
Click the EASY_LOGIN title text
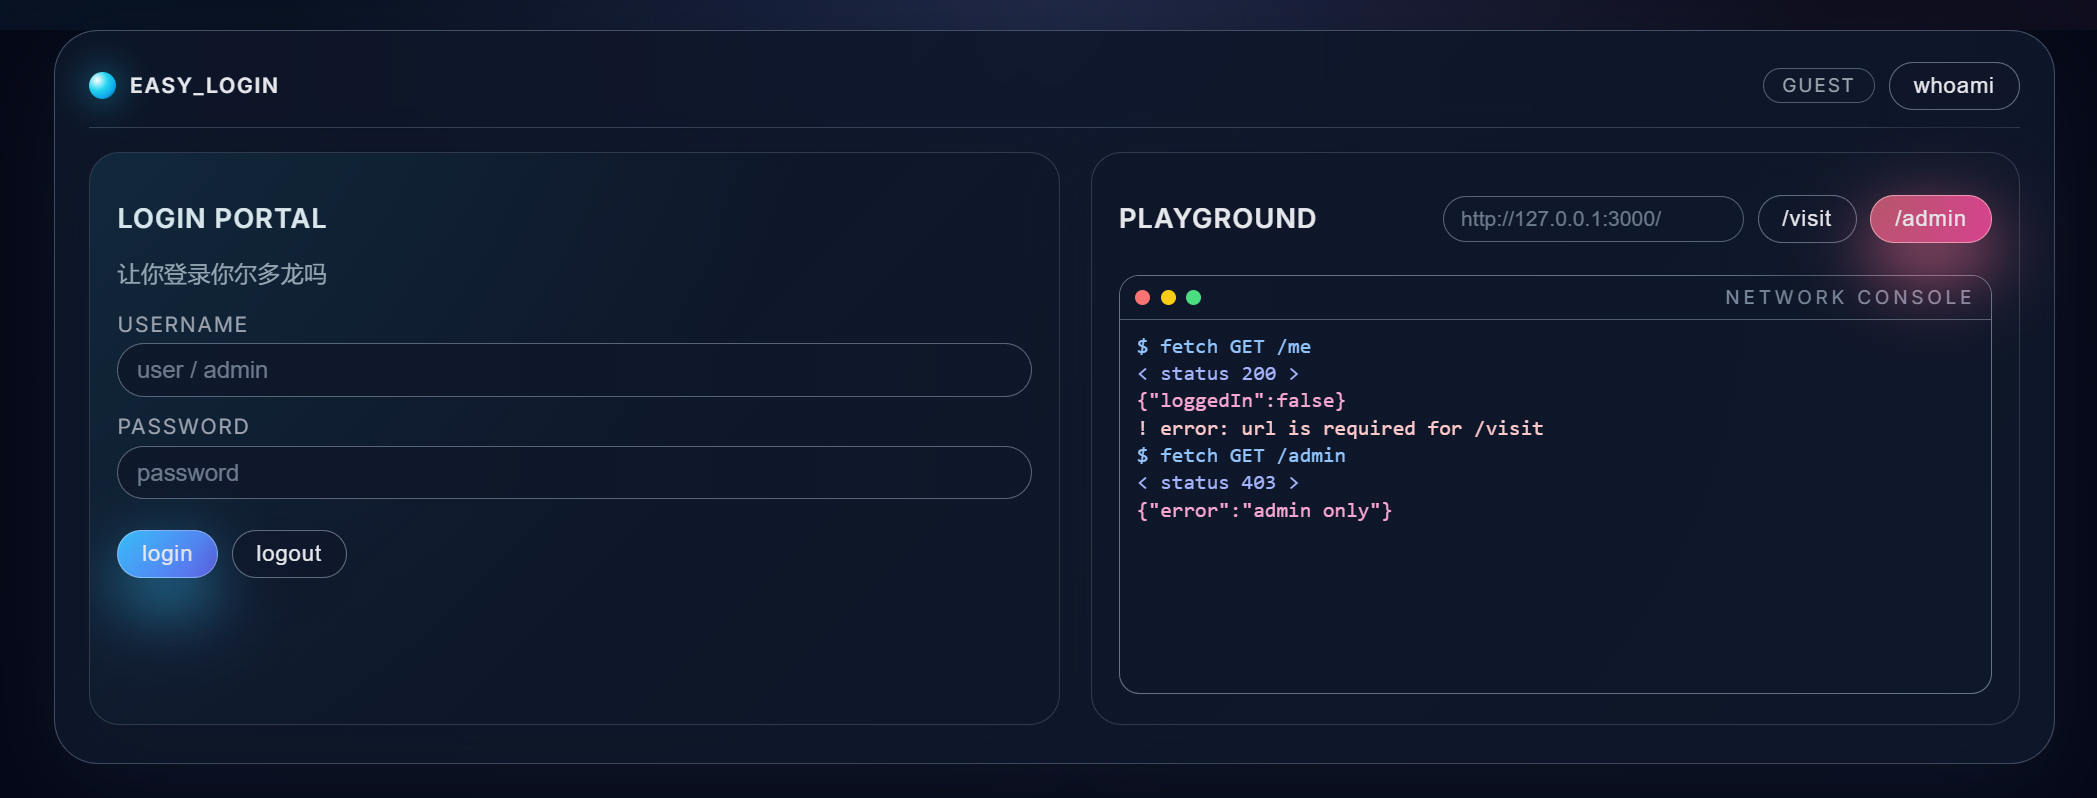tap(204, 86)
